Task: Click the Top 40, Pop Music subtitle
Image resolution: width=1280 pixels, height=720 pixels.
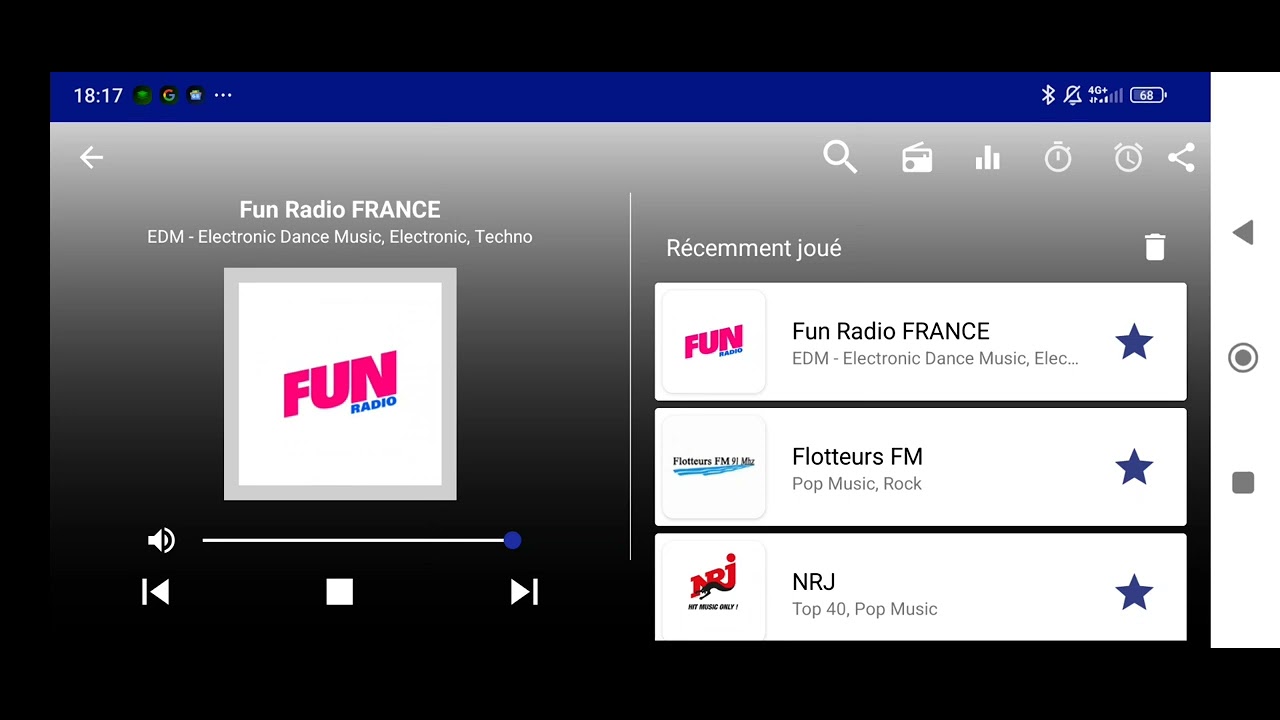Action: coord(865,609)
